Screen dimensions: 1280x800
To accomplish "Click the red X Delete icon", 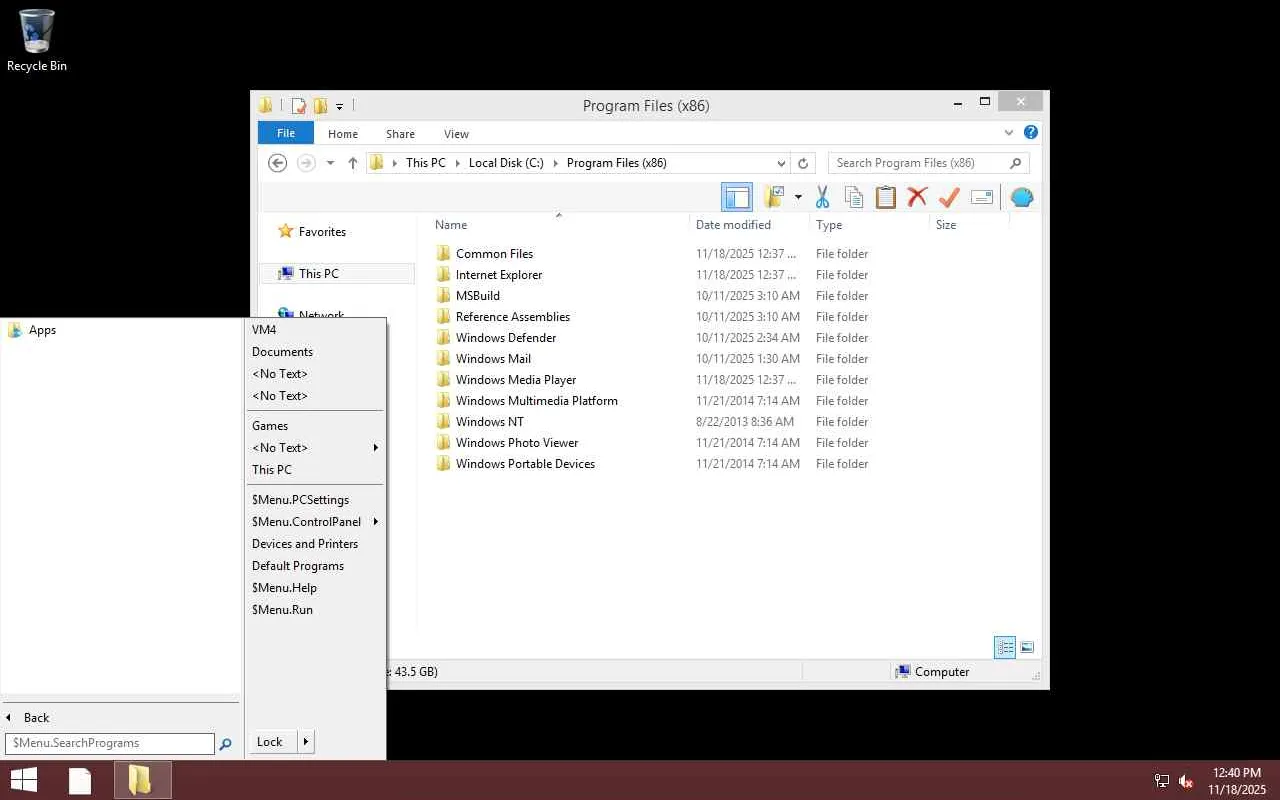I will click(x=917, y=197).
